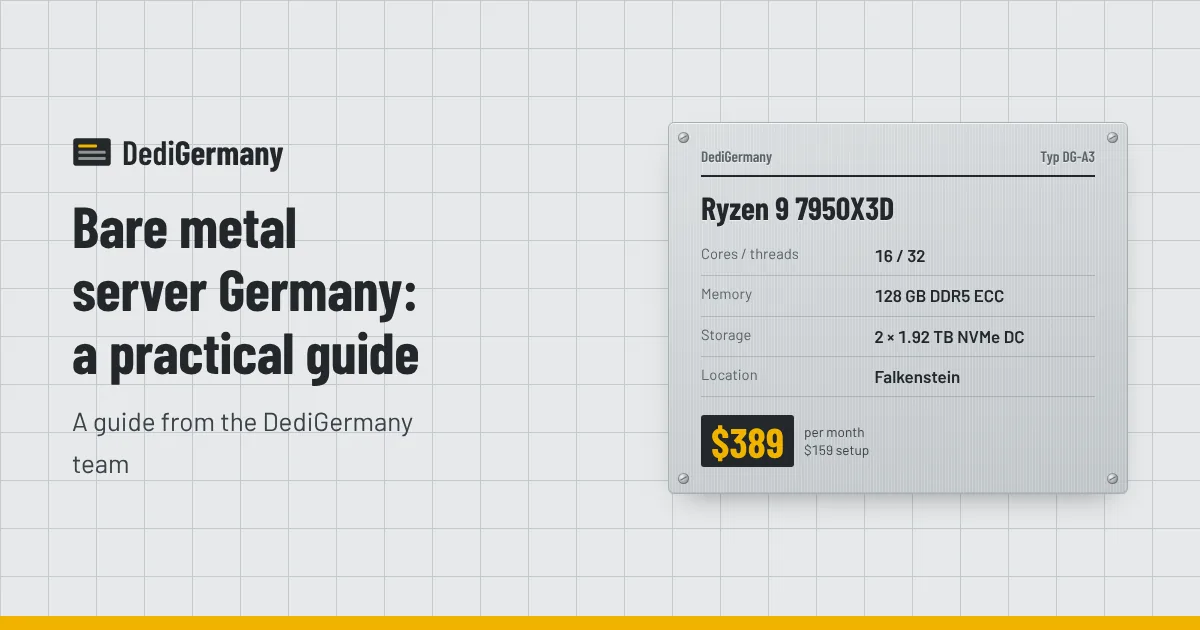The image size is (1200, 630).
Task: Click the '$389' price badge
Action: click(x=747, y=441)
